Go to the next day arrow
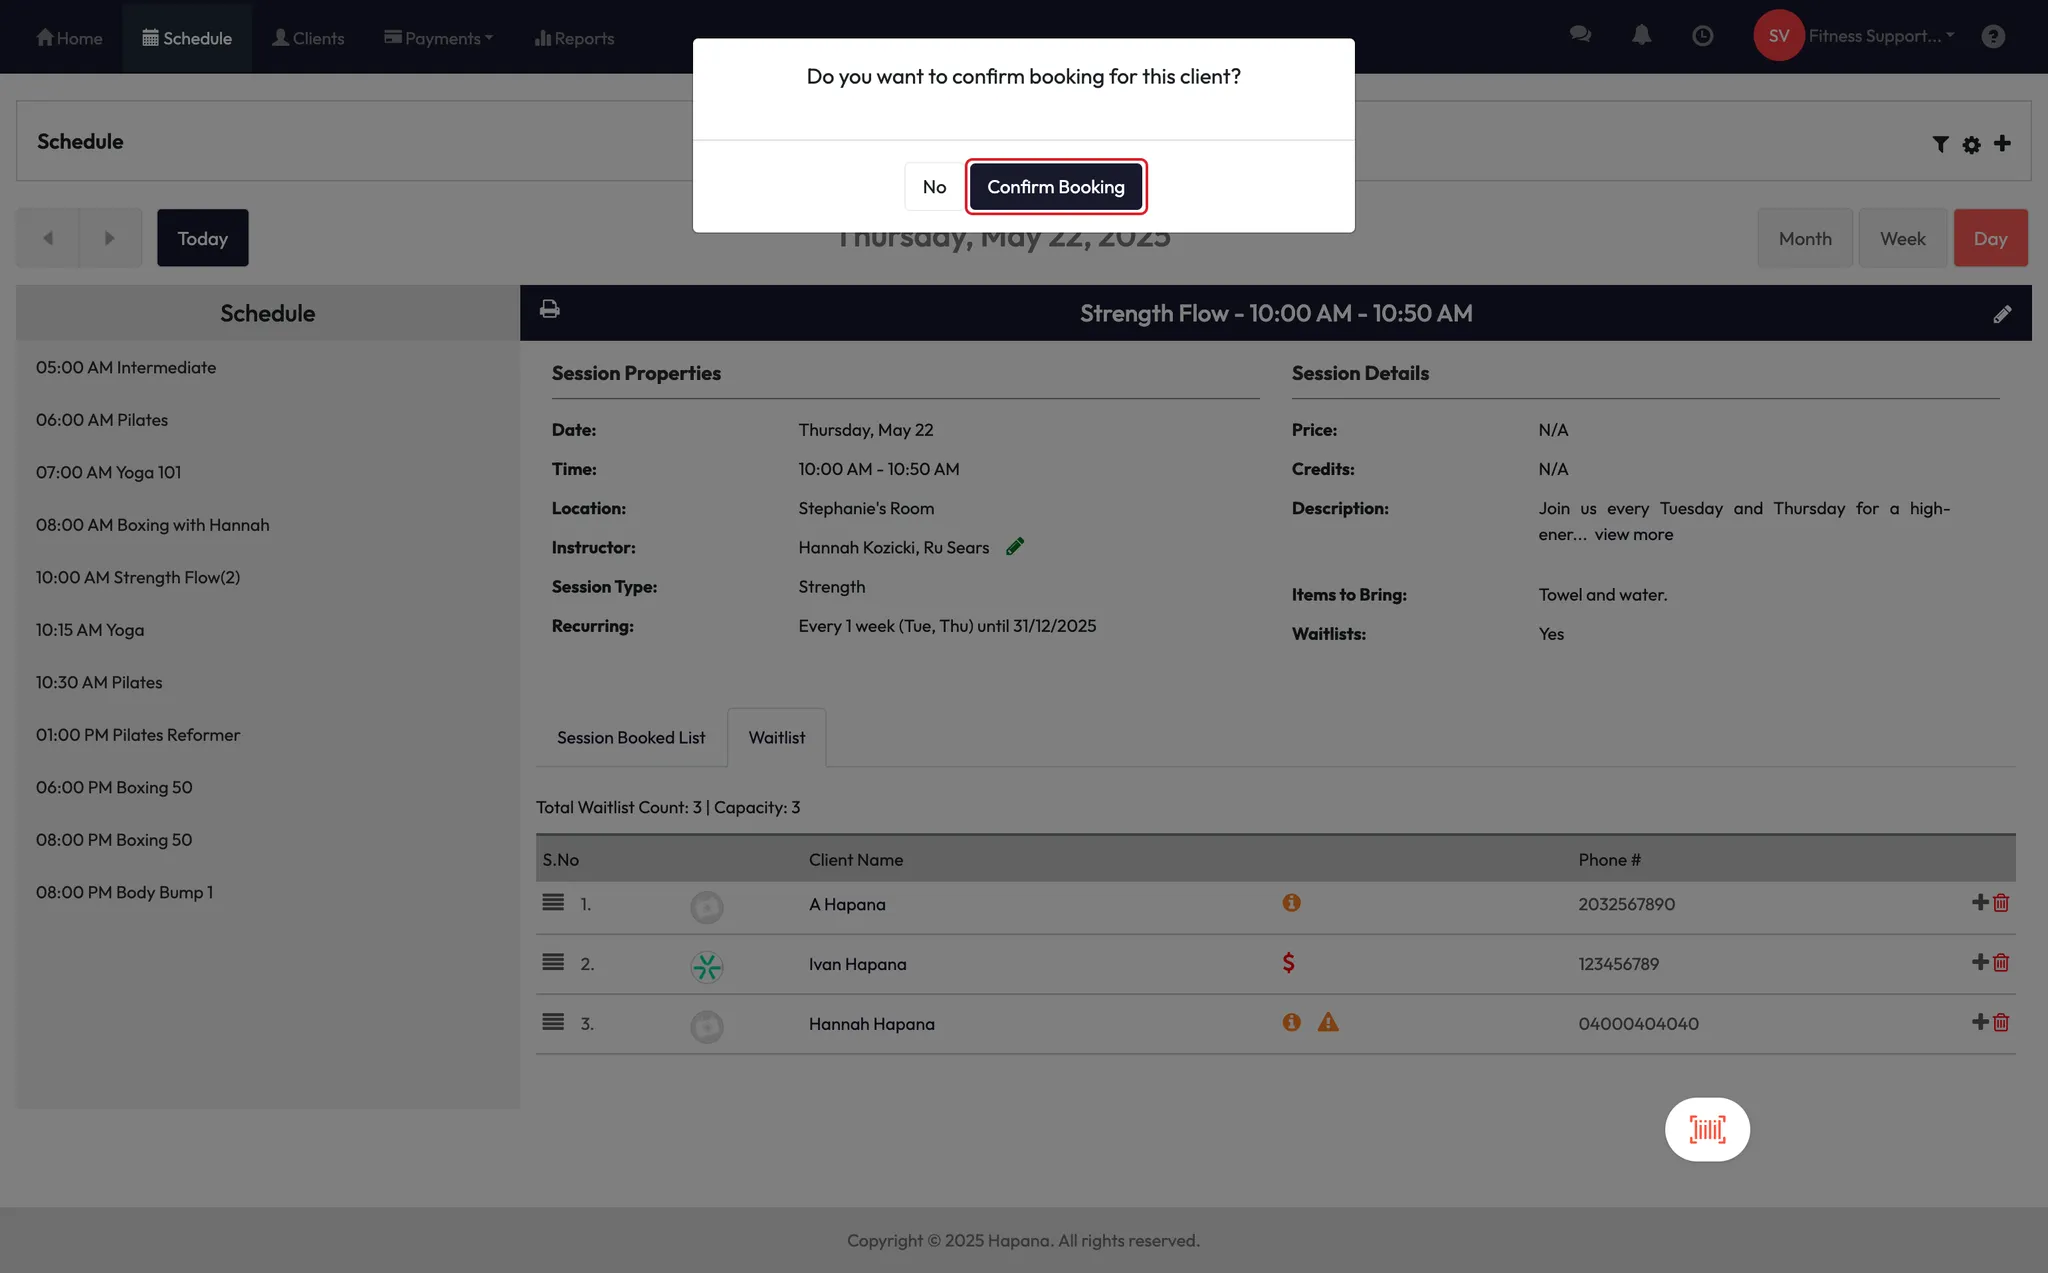The height and width of the screenshot is (1273, 2048). (x=110, y=238)
